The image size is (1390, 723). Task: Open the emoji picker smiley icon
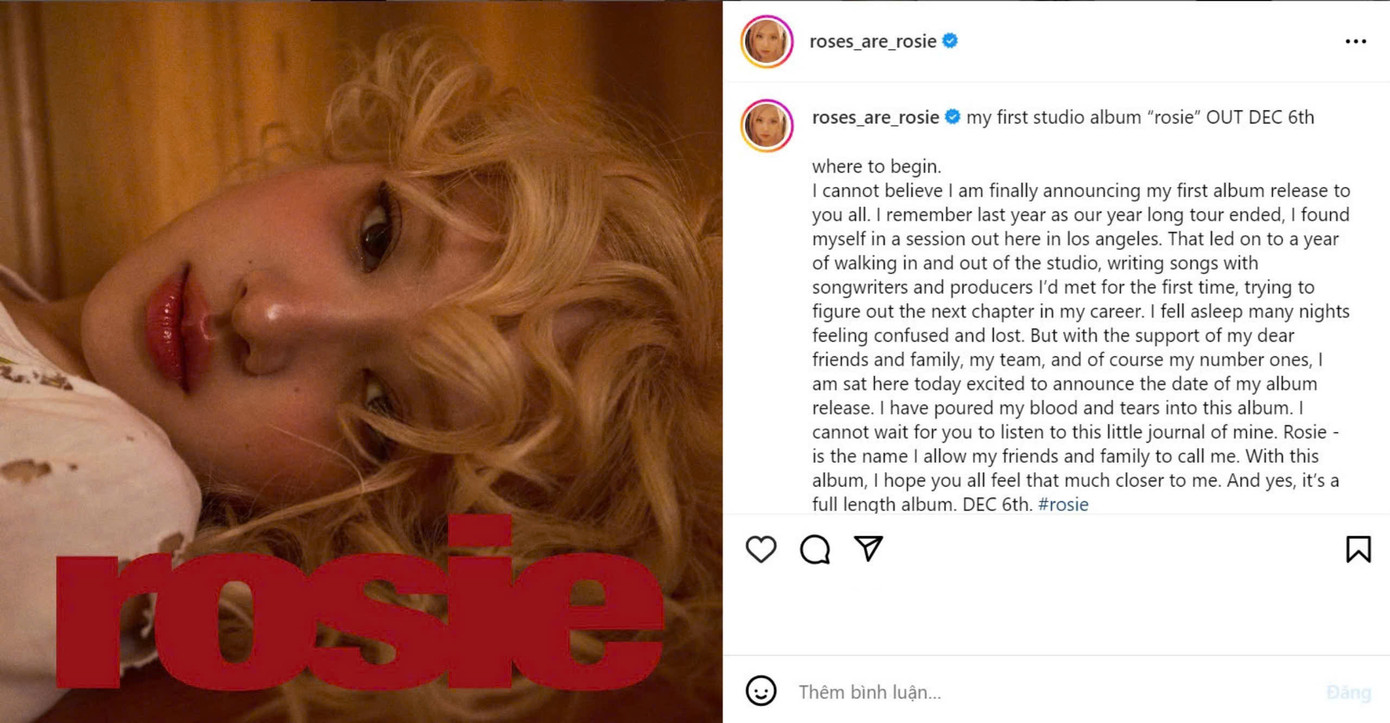[761, 691]
